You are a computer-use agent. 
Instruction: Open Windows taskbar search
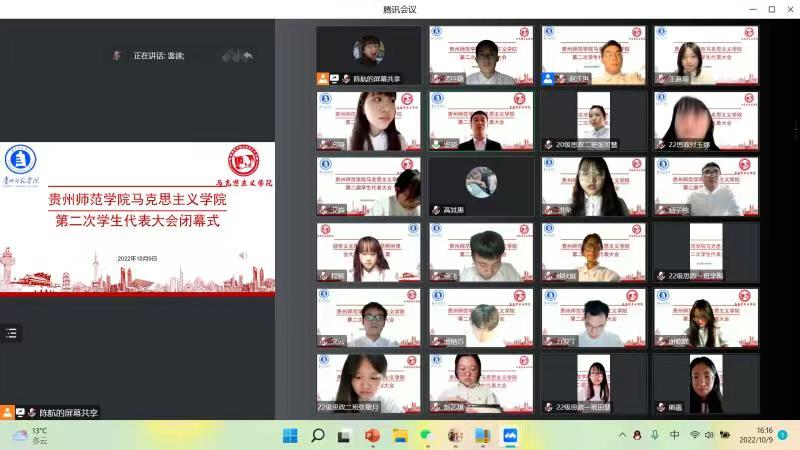click(x=318, y=436)
